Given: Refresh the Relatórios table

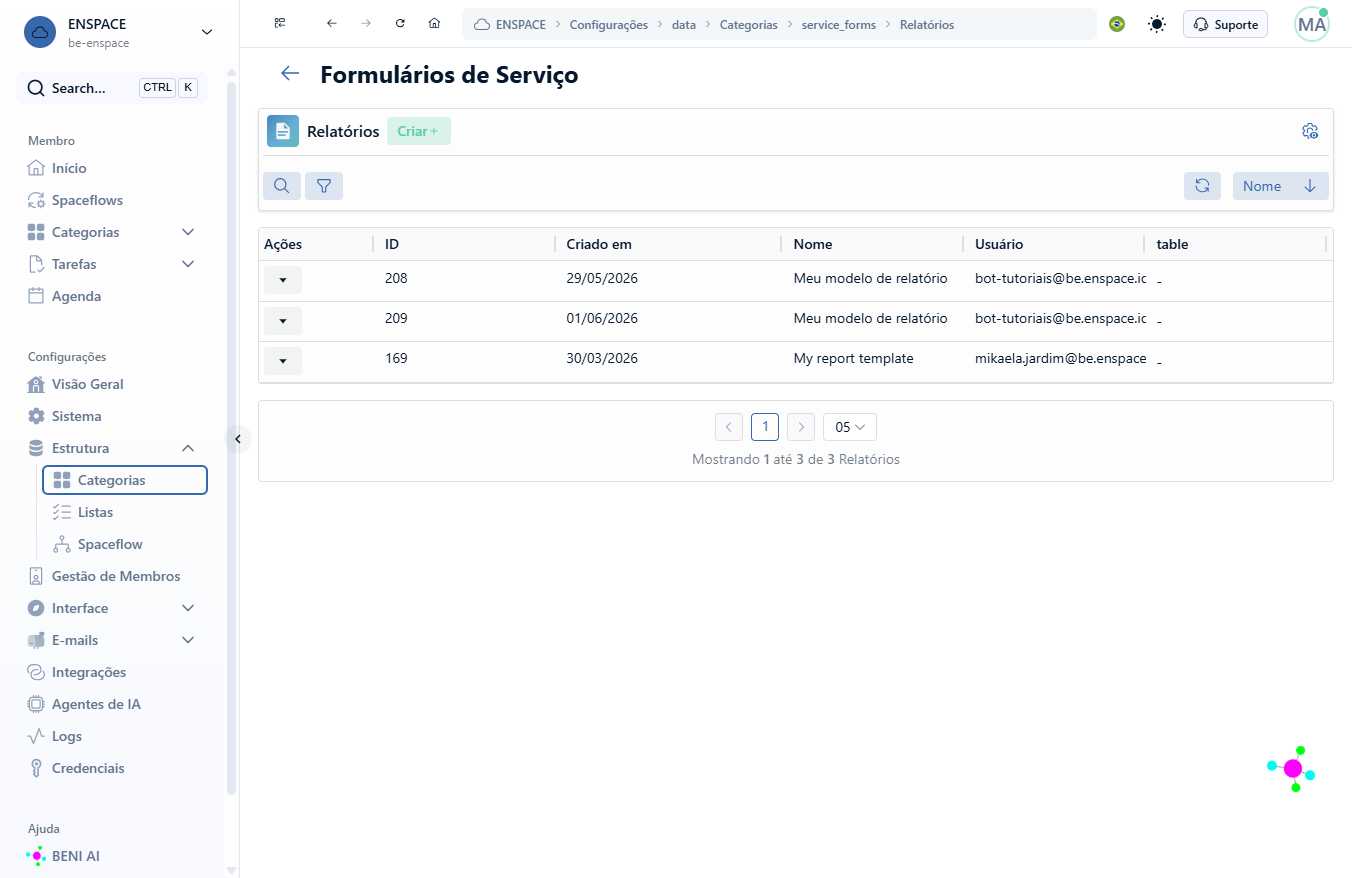Looking at the screenshot, I should (x=1202, y=186).
